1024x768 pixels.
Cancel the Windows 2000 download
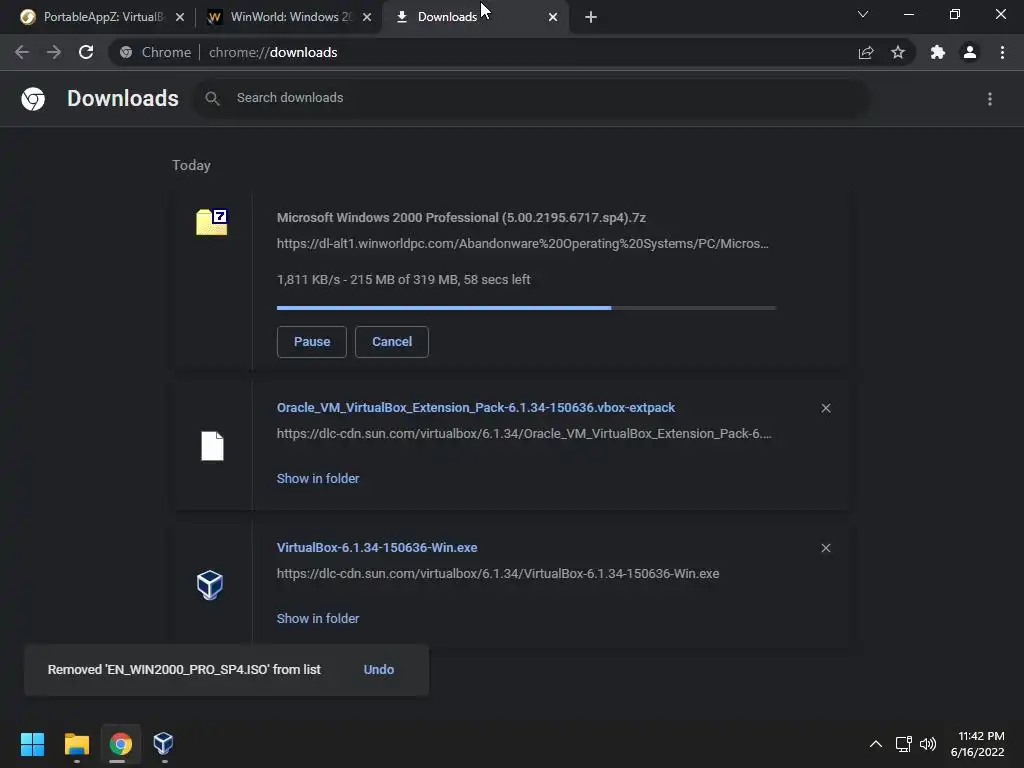392,342
